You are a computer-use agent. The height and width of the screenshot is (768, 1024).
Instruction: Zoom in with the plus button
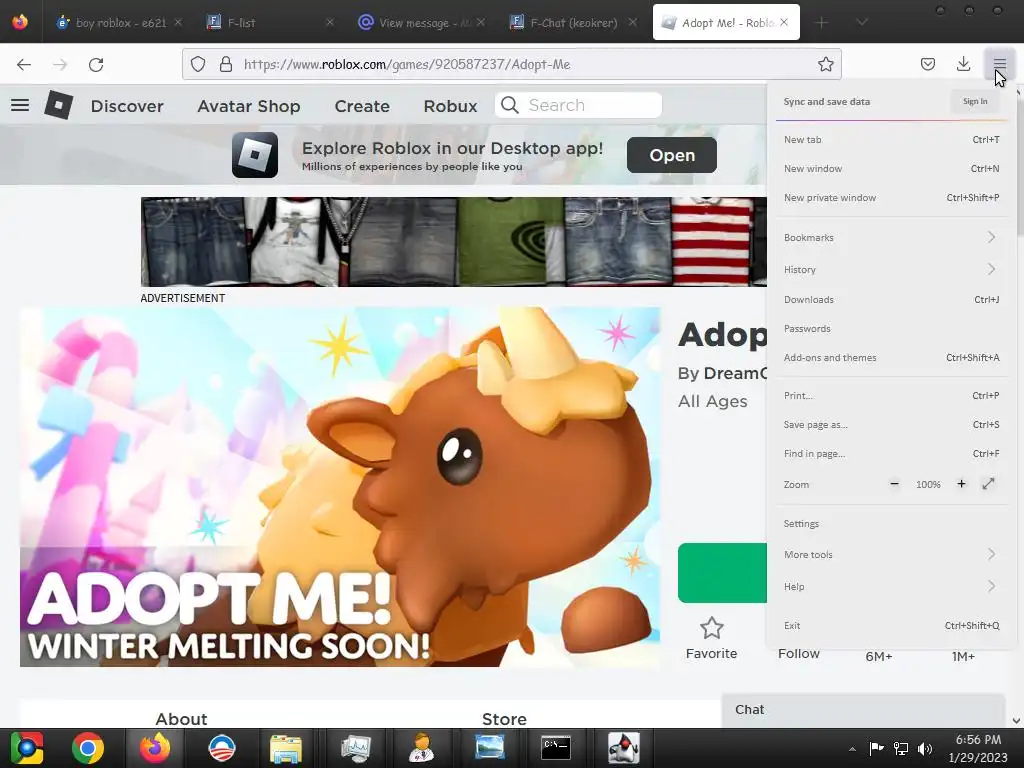[961, 484]
